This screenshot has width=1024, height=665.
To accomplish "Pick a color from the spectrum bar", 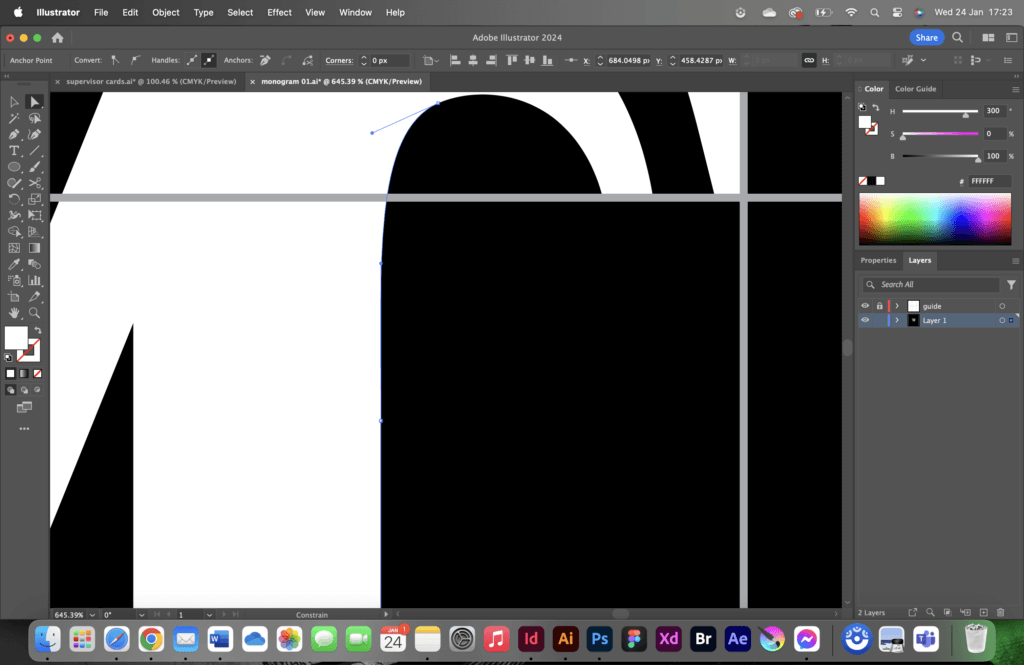I will coord(935,220).
